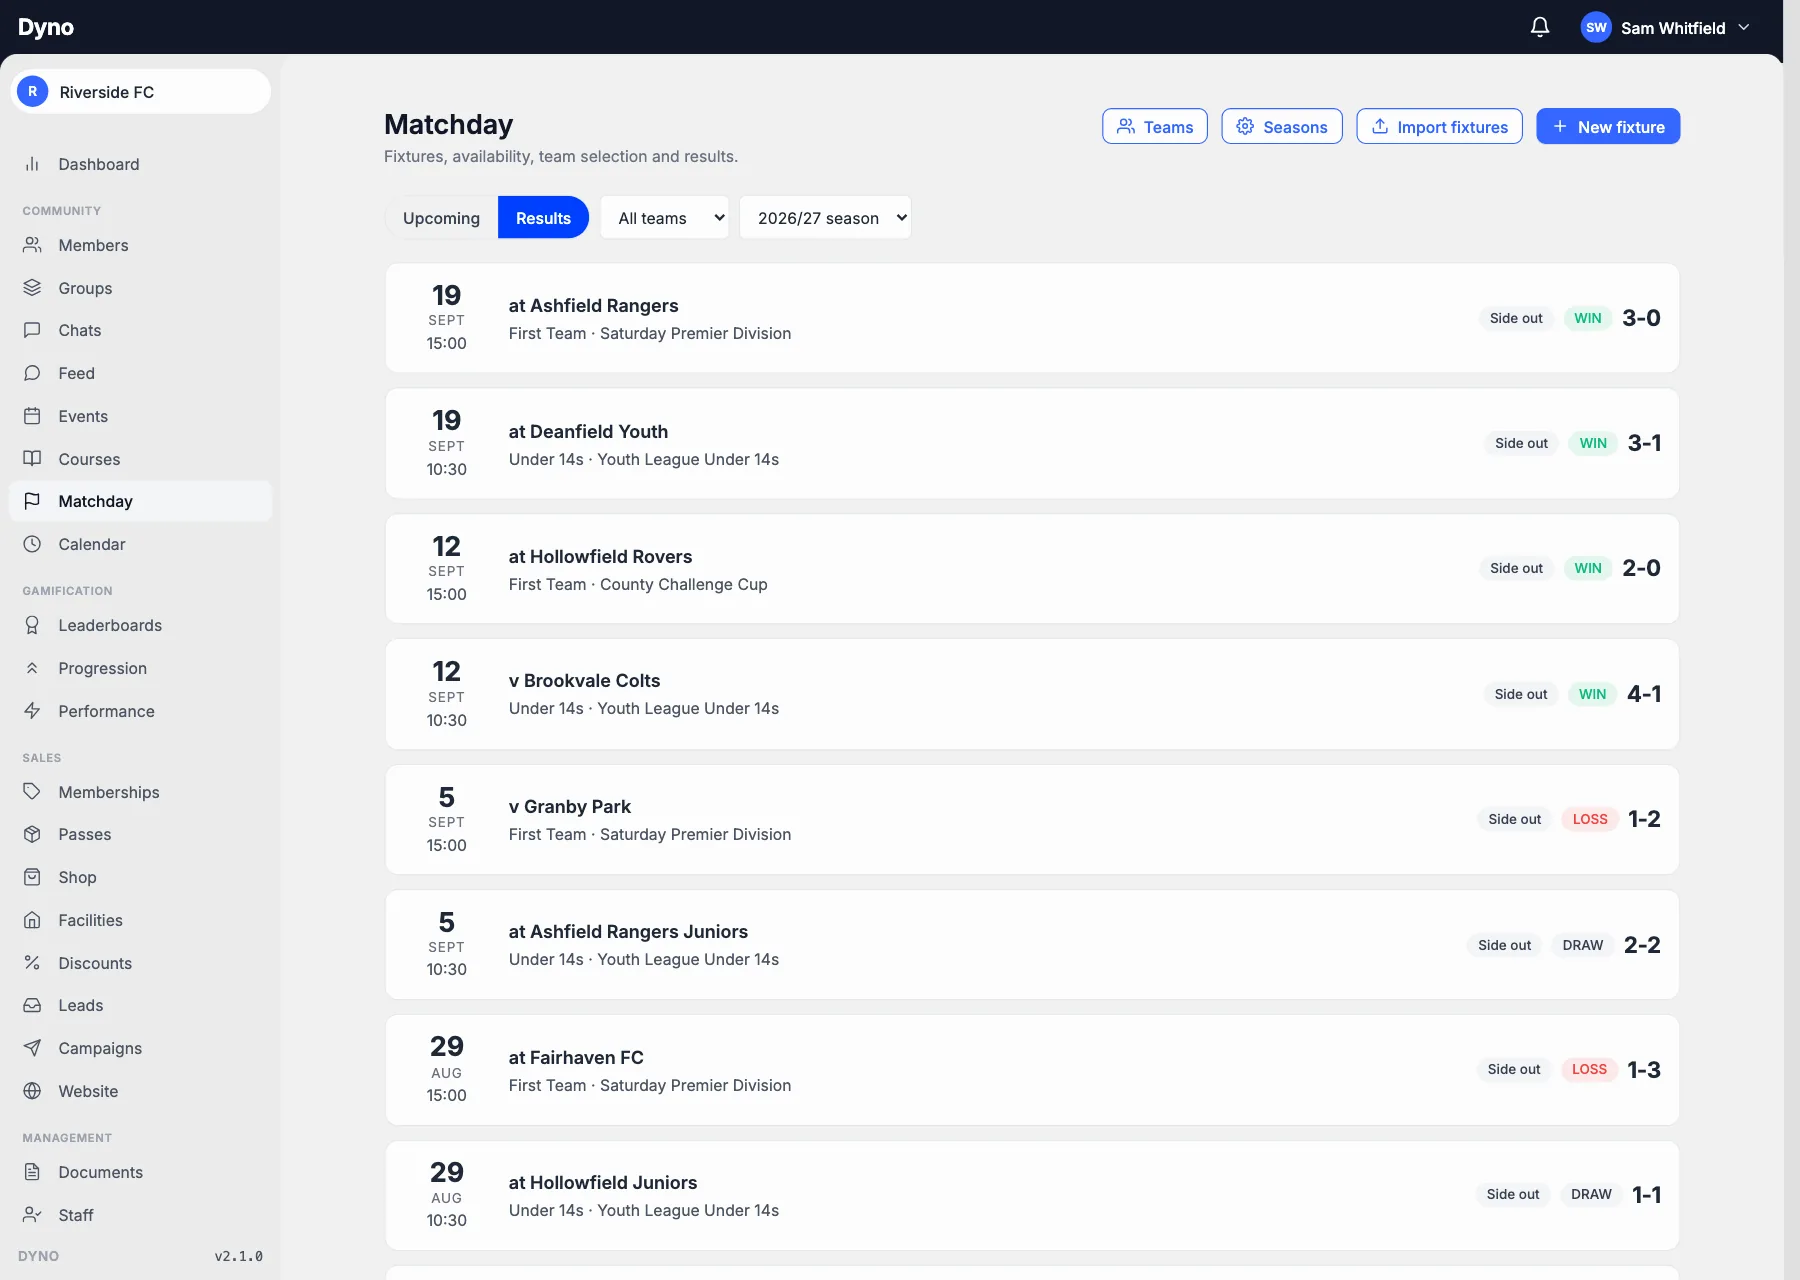This screenshot has height=1280, width=1800.
Task: Open the Teams button
Action: point(1155,126)
